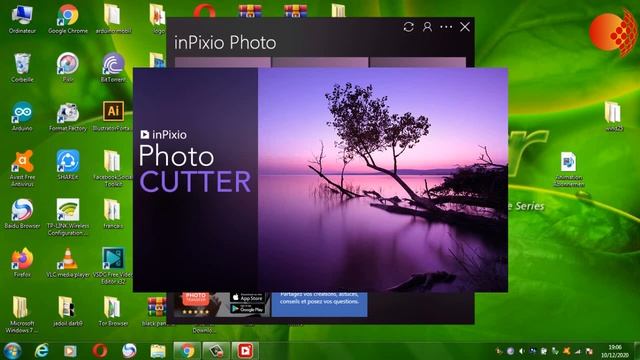Select the Animation document file on desktop
Viewport: 640px width, 360px height.
point(569,169)
